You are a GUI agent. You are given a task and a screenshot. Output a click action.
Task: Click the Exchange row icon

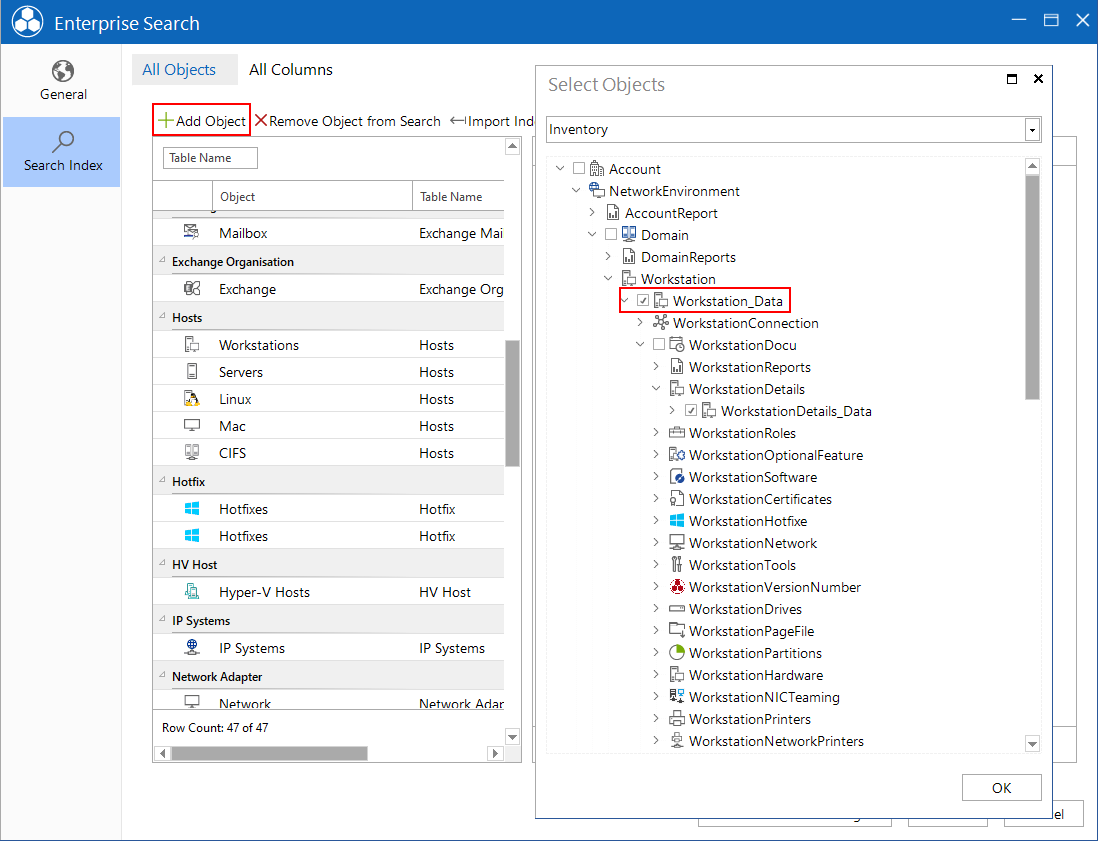(x=192, y=288)
